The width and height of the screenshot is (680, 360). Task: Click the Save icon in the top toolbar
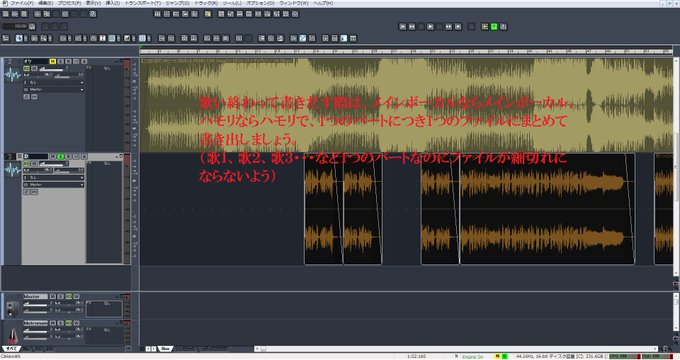click(x=24, y=14)
